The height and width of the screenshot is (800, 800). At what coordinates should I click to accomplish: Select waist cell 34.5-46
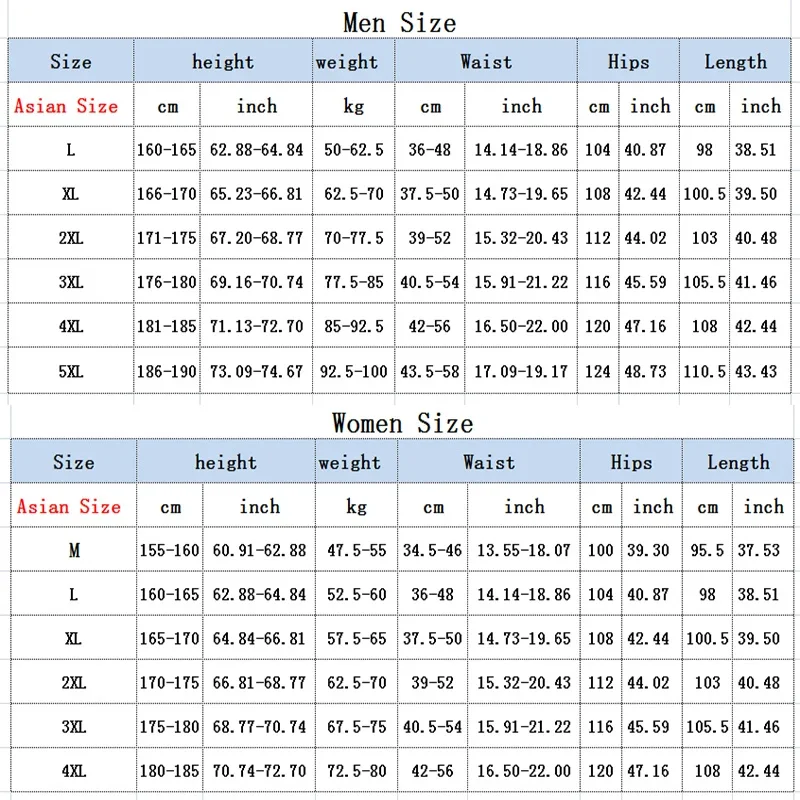point(432,550)
